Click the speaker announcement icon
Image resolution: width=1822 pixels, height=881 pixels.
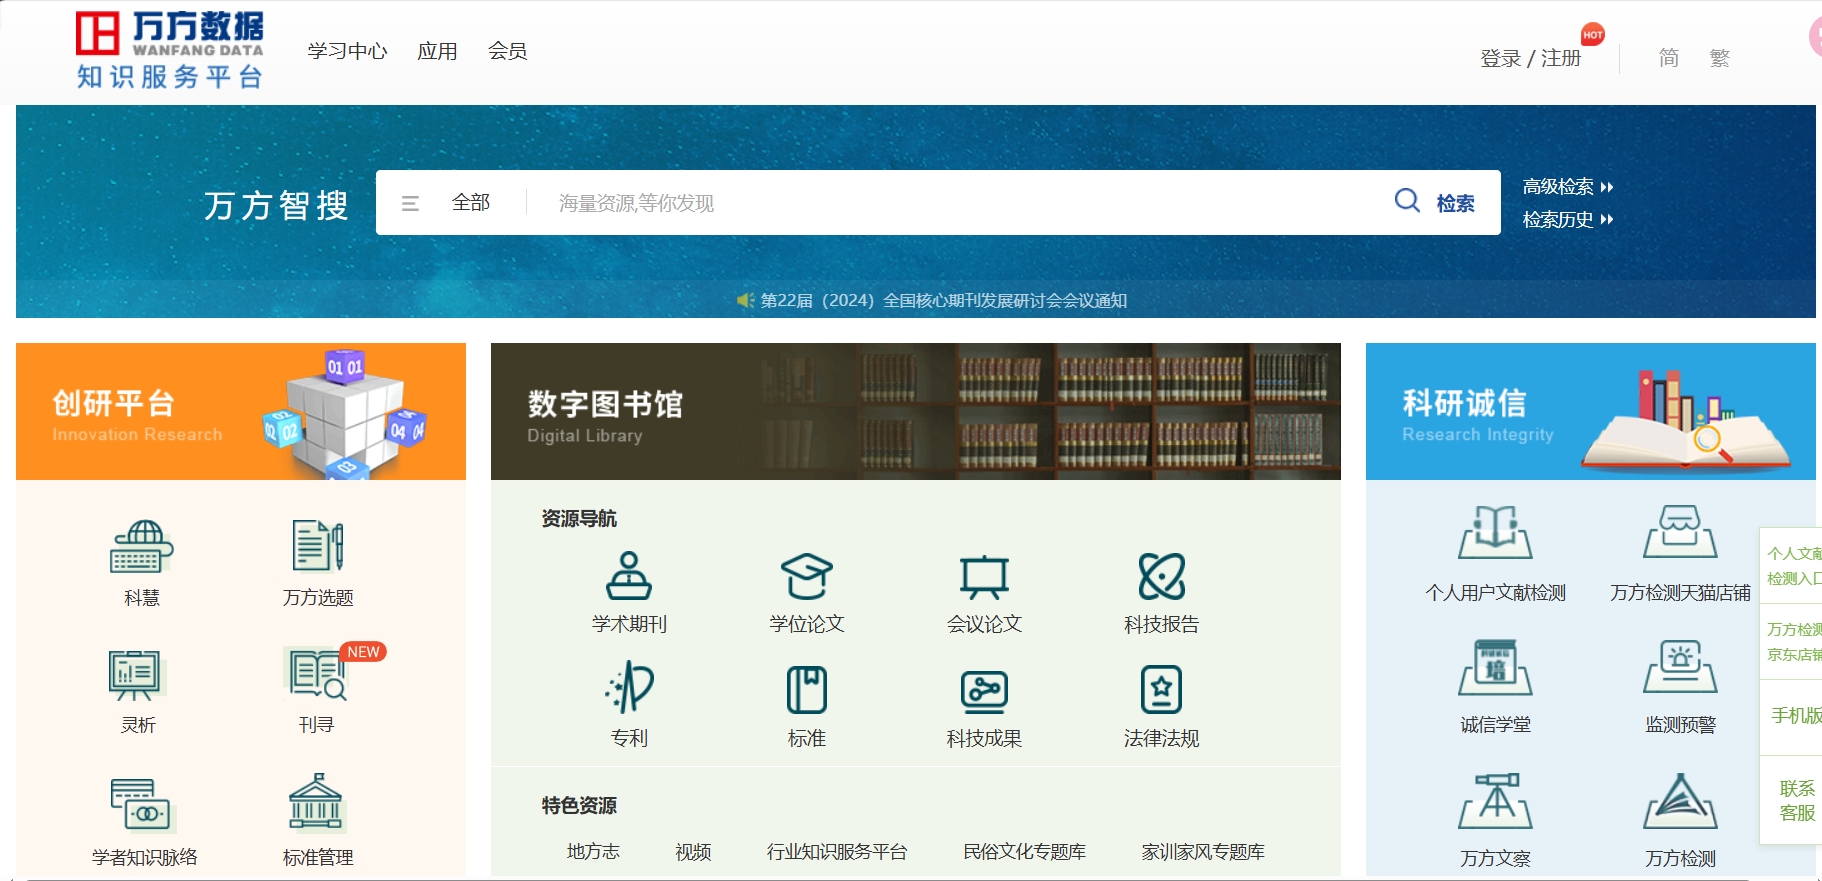coord(745,300)
